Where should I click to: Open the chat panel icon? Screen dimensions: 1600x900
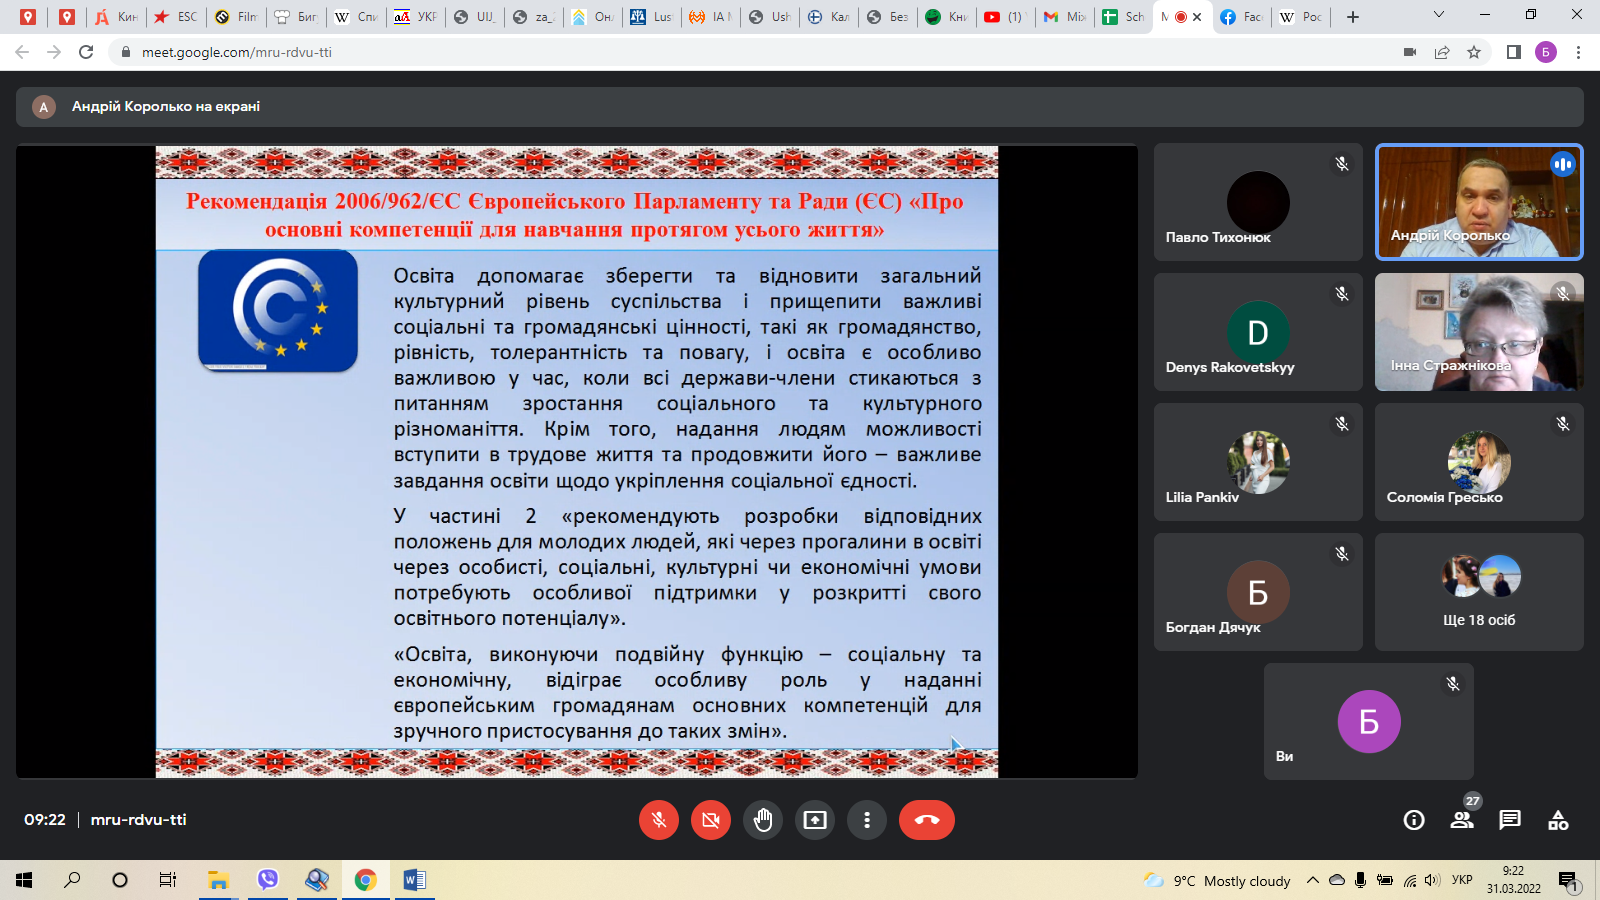tap(1510, 820)
